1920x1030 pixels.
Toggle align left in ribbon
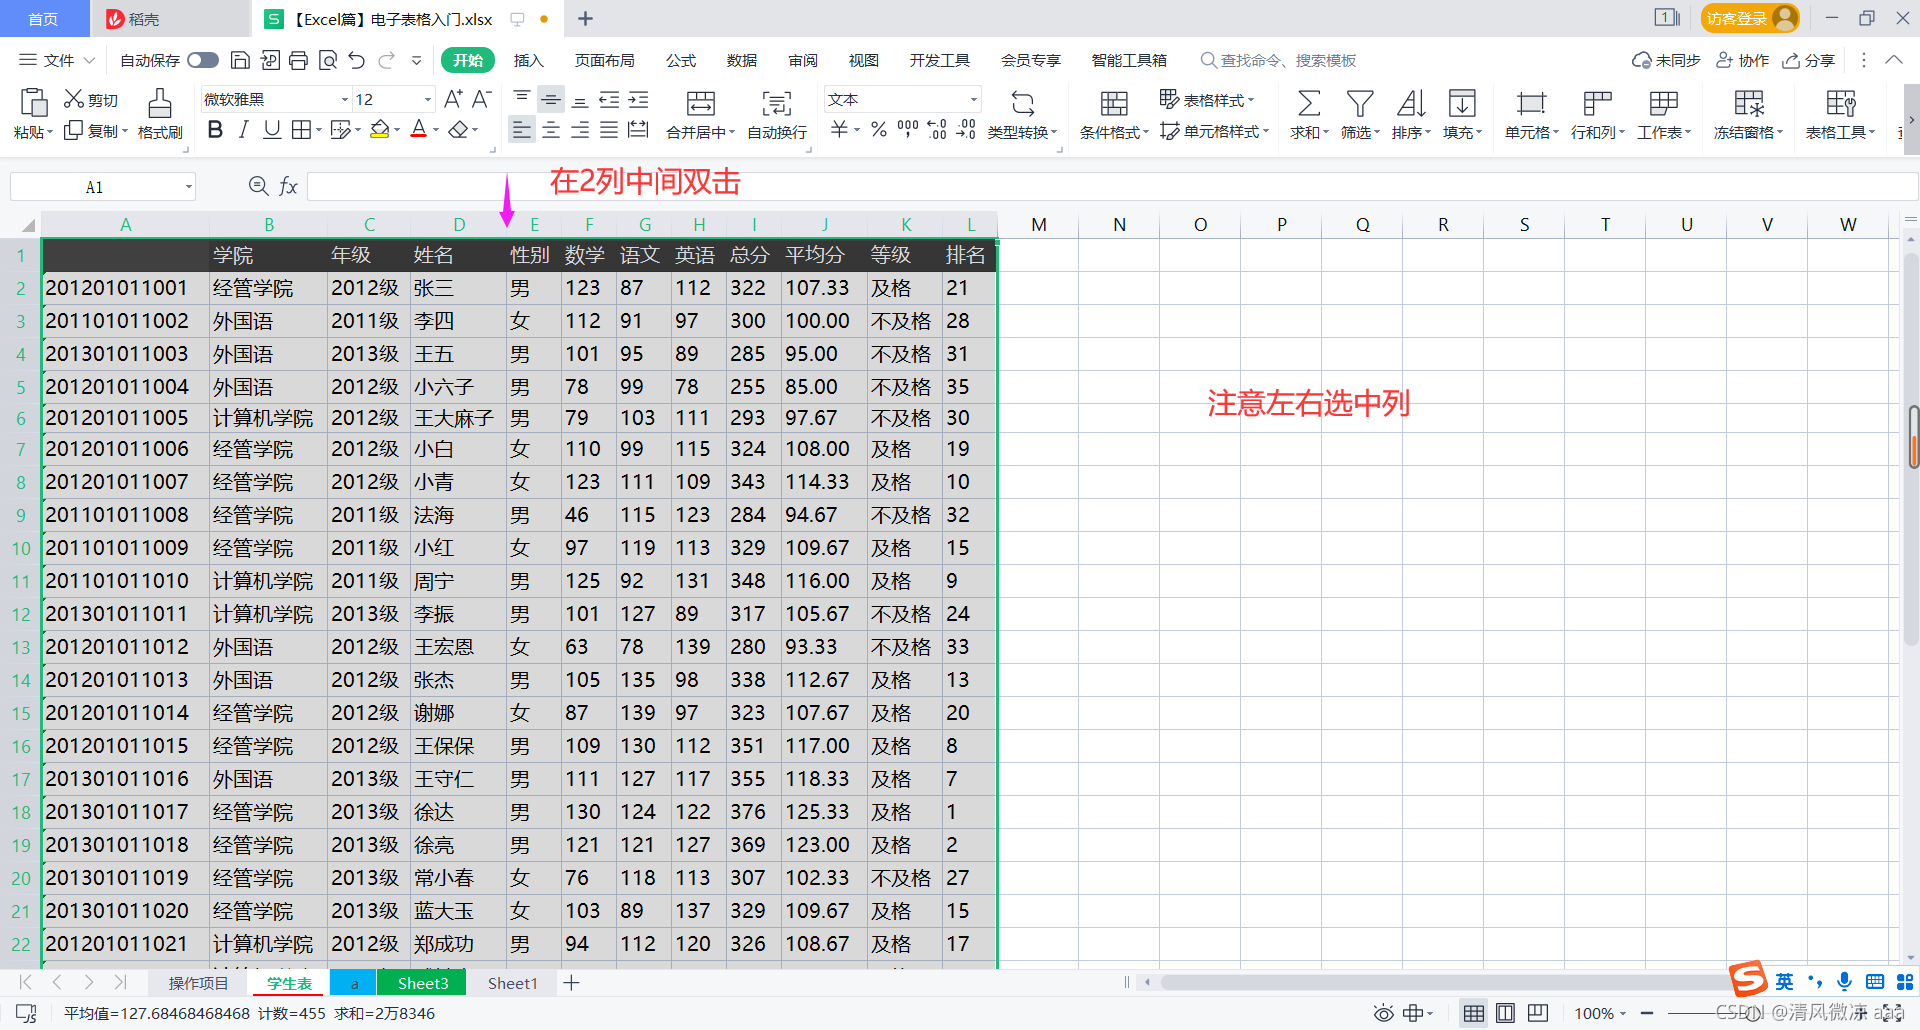pyautogui.click(x=521, y=130)
